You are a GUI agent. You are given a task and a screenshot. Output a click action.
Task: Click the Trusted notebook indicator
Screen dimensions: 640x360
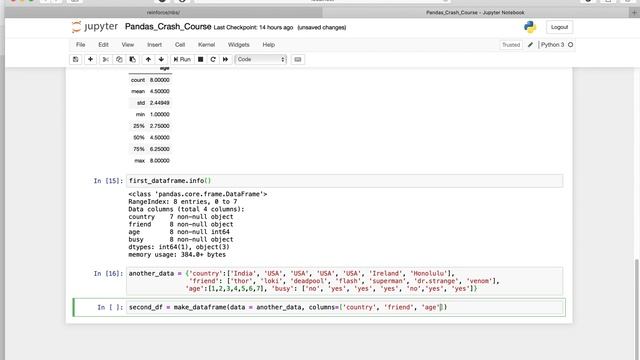click(x=511, y=44)
